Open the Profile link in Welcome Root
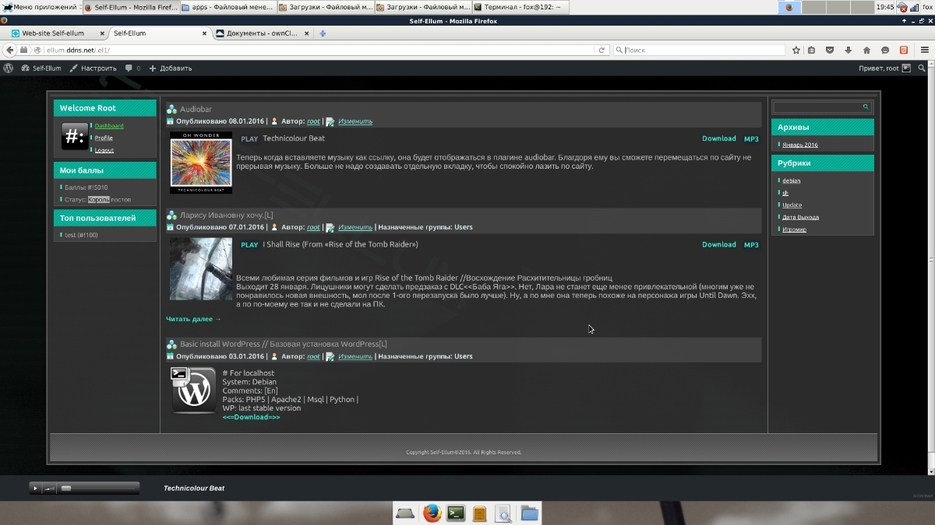 click(104, 138)
